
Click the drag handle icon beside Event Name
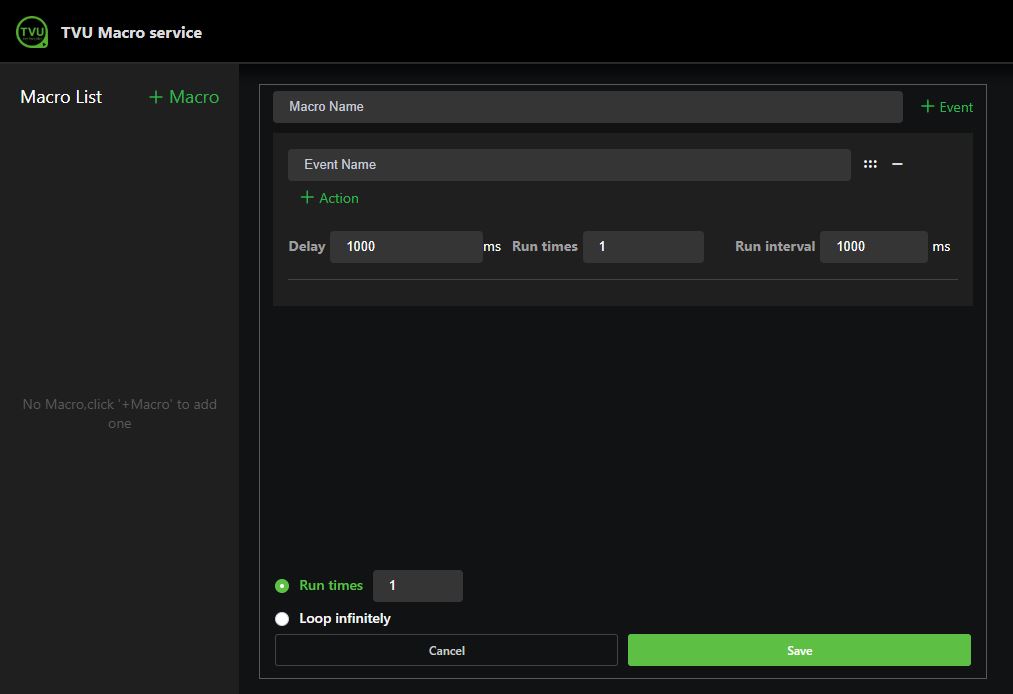[870, 163]
